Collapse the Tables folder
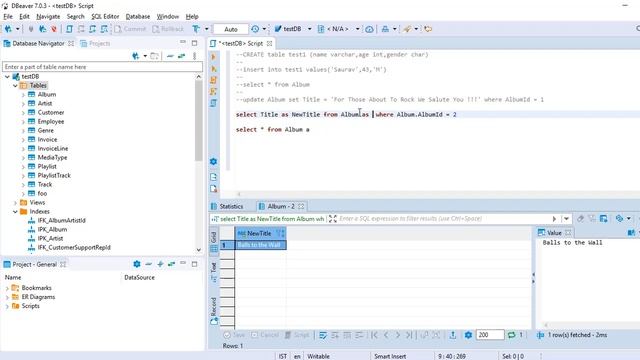This screenshot has width=640, height=360. click(x=15, y=85)
